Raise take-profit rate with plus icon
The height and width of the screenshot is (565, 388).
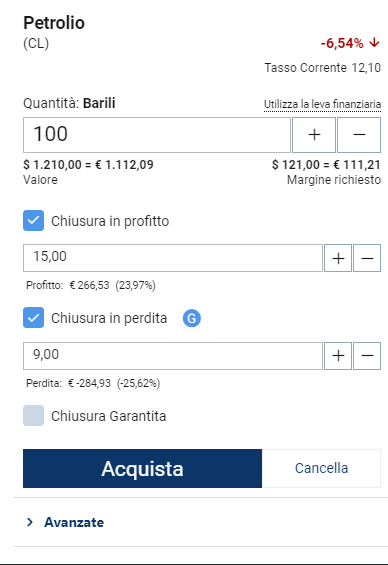(x=338, y=258)
